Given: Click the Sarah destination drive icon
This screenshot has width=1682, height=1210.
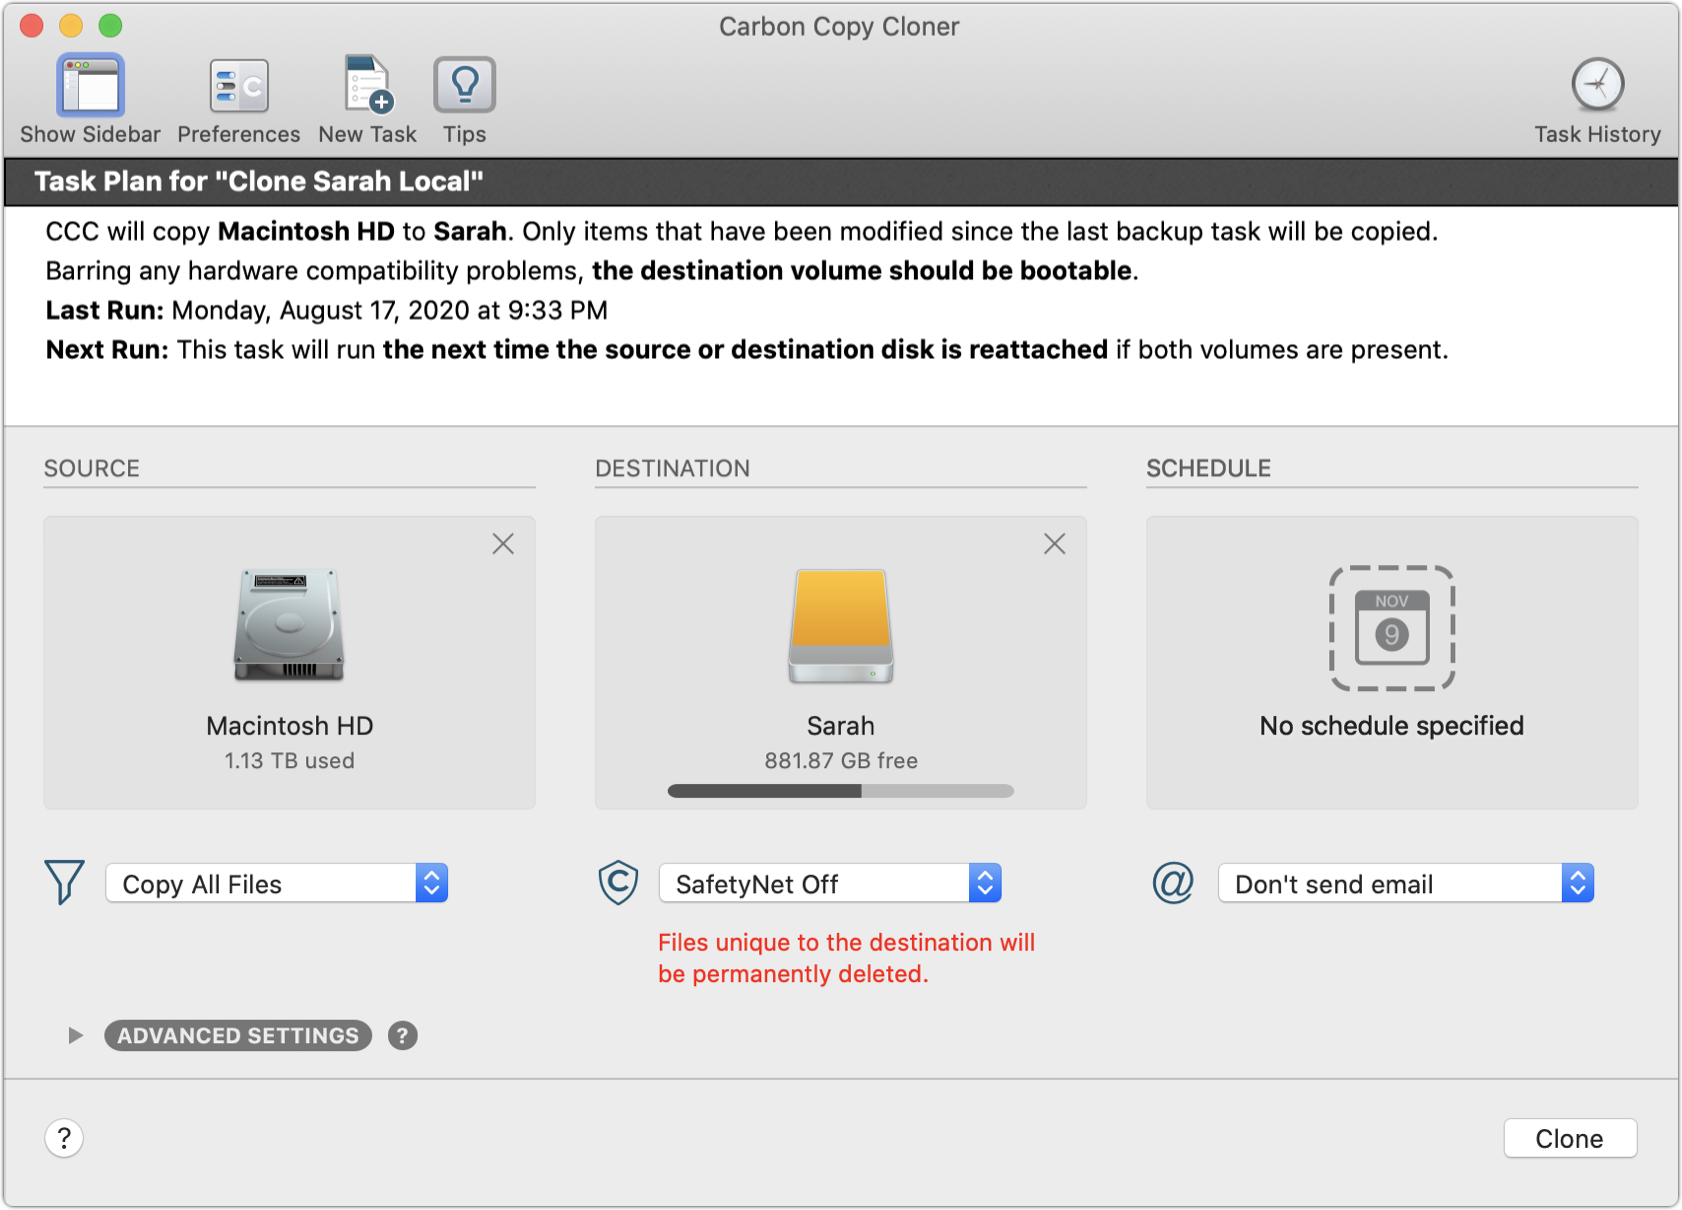Looking at the screenshot, I should coord(840,626).
